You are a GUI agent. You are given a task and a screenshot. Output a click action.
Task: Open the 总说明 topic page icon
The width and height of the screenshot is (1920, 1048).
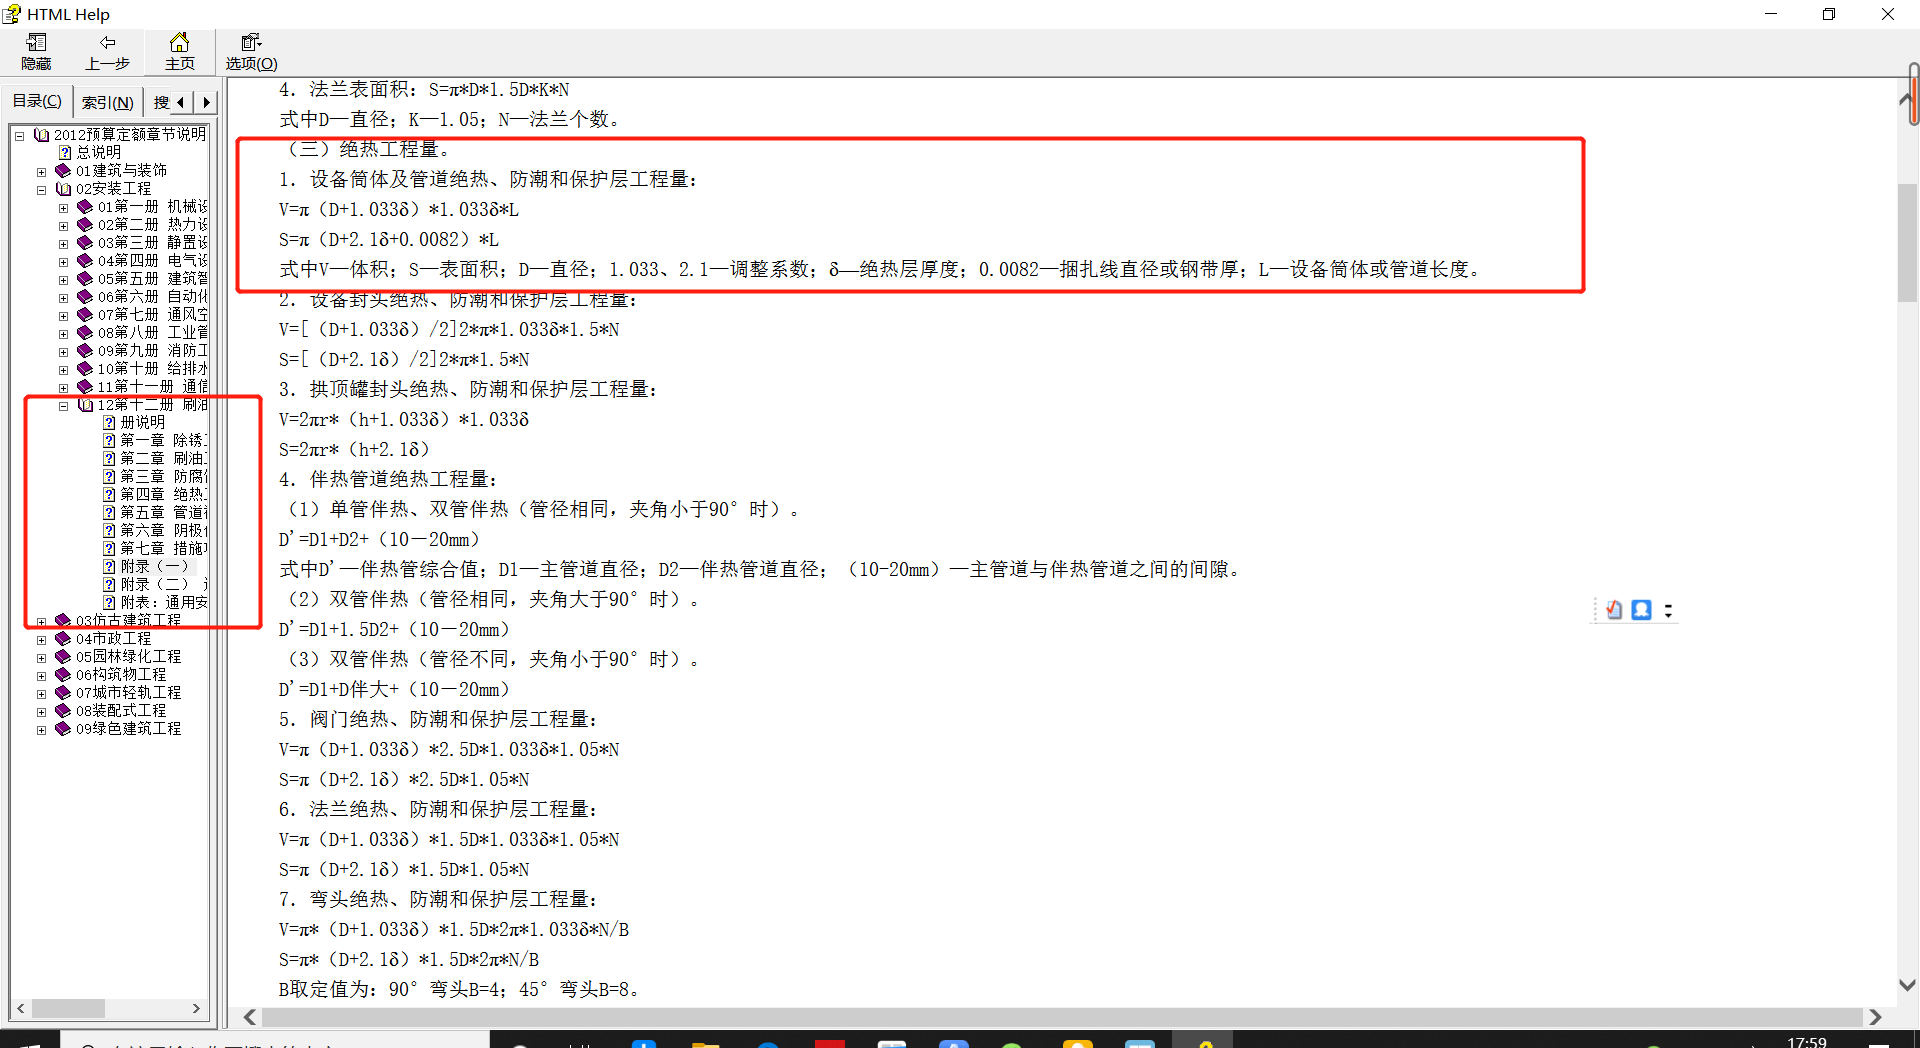click(65, 152)
